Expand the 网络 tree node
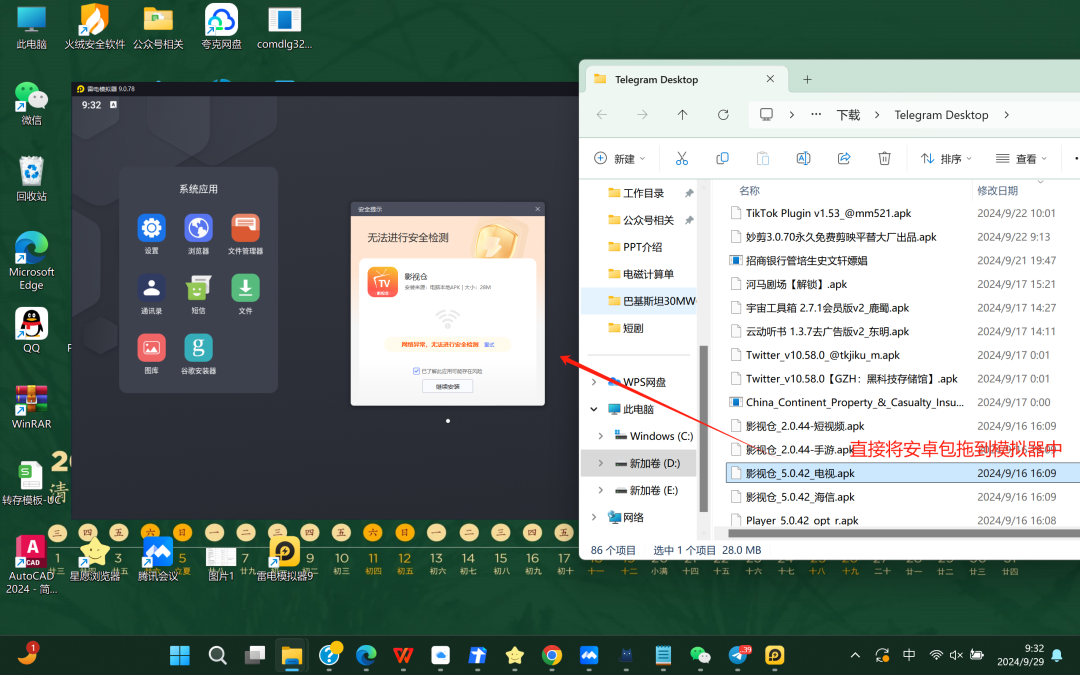This screenshot has width=1080, height=675. tap(594, 517)
